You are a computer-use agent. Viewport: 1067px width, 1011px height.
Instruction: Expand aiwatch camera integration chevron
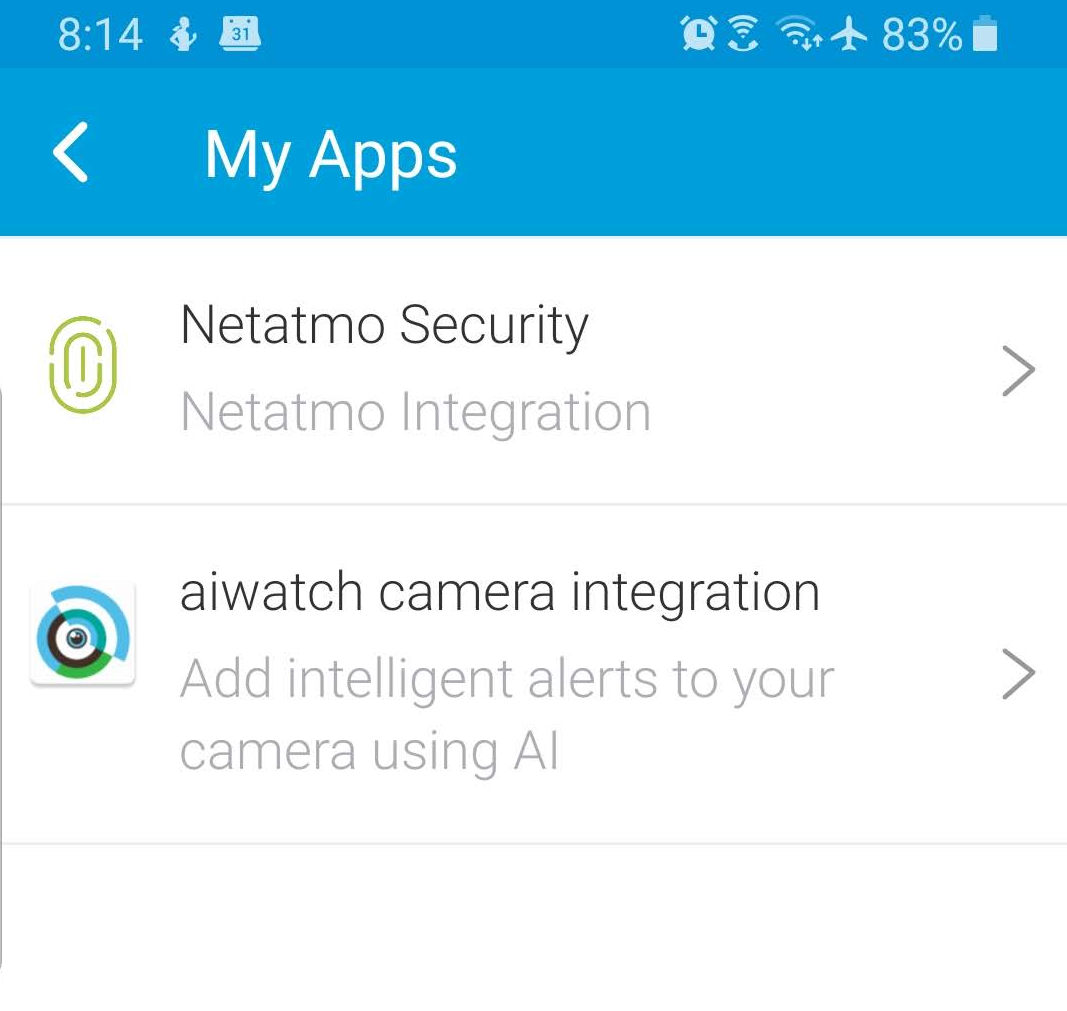point(1018,674)
